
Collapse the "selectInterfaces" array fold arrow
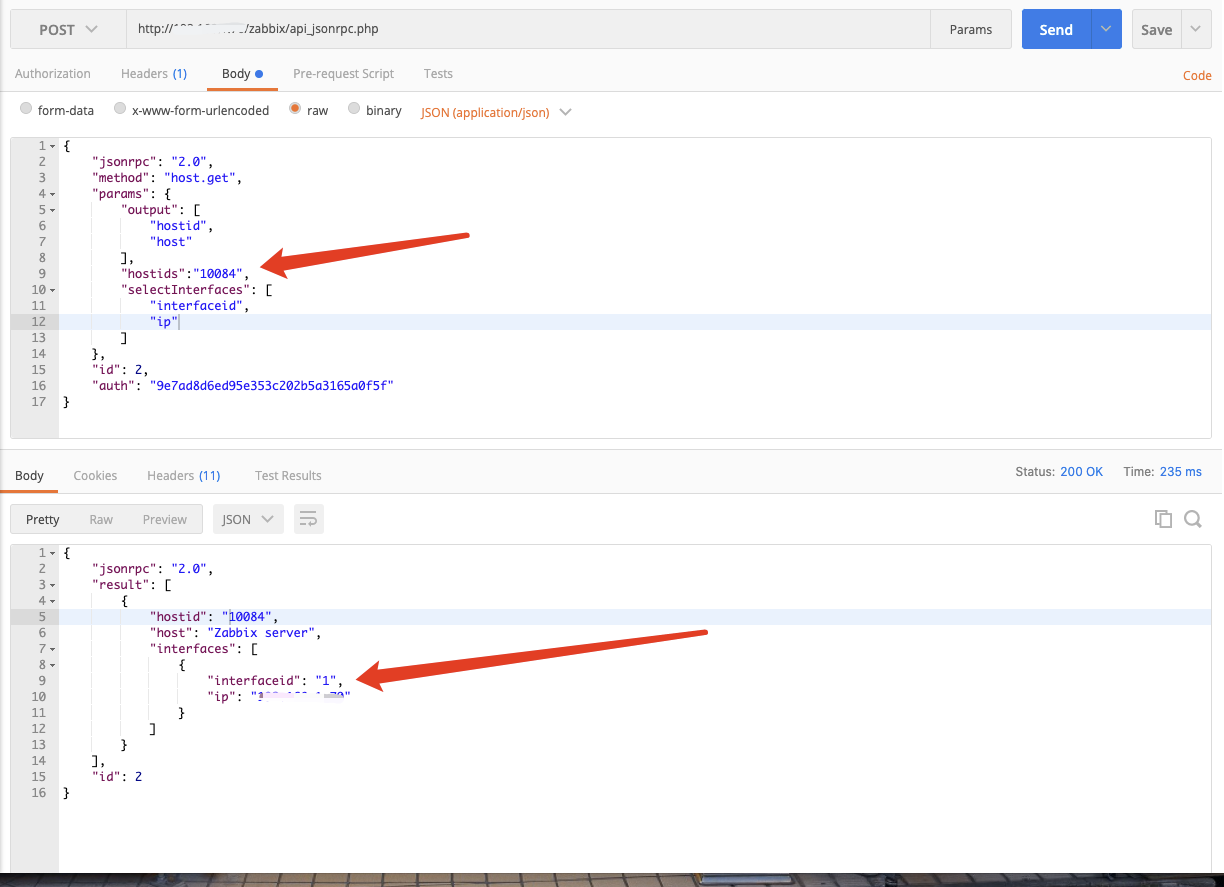(x=52, y=290)
